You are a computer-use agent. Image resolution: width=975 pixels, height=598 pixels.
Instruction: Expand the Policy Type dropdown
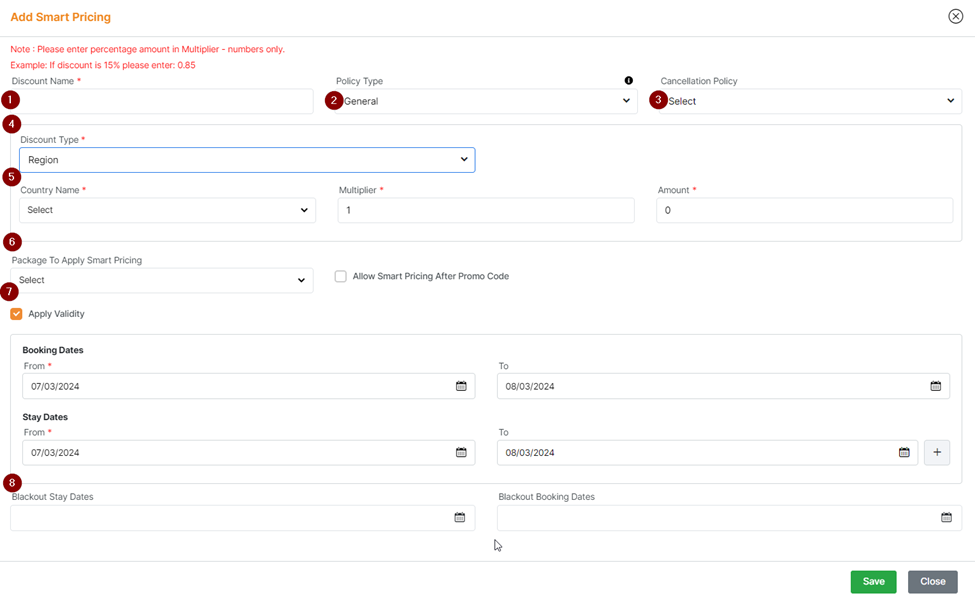click(x=486, y=101)
